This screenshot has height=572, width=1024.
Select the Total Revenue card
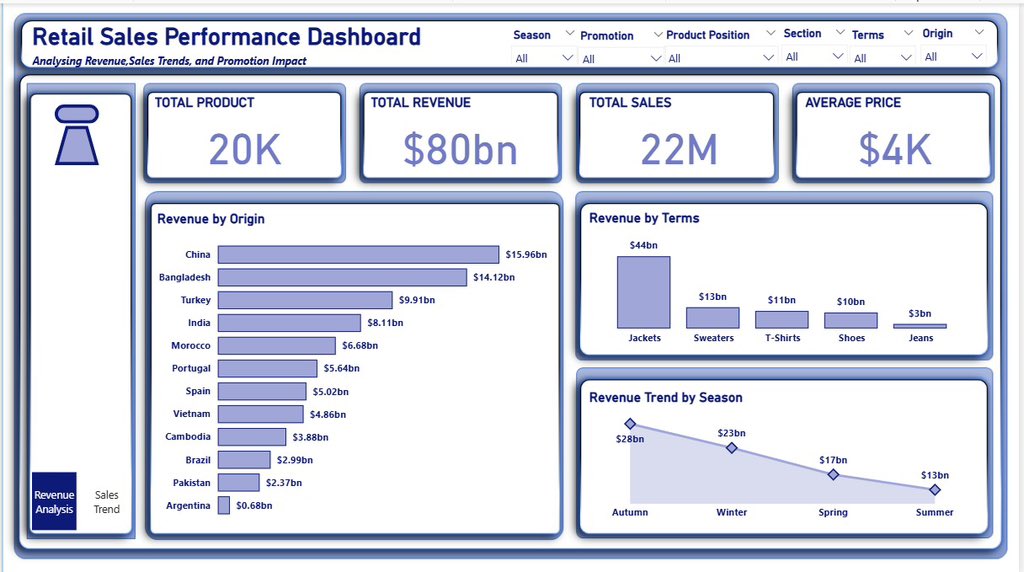(x=460, y=135)
